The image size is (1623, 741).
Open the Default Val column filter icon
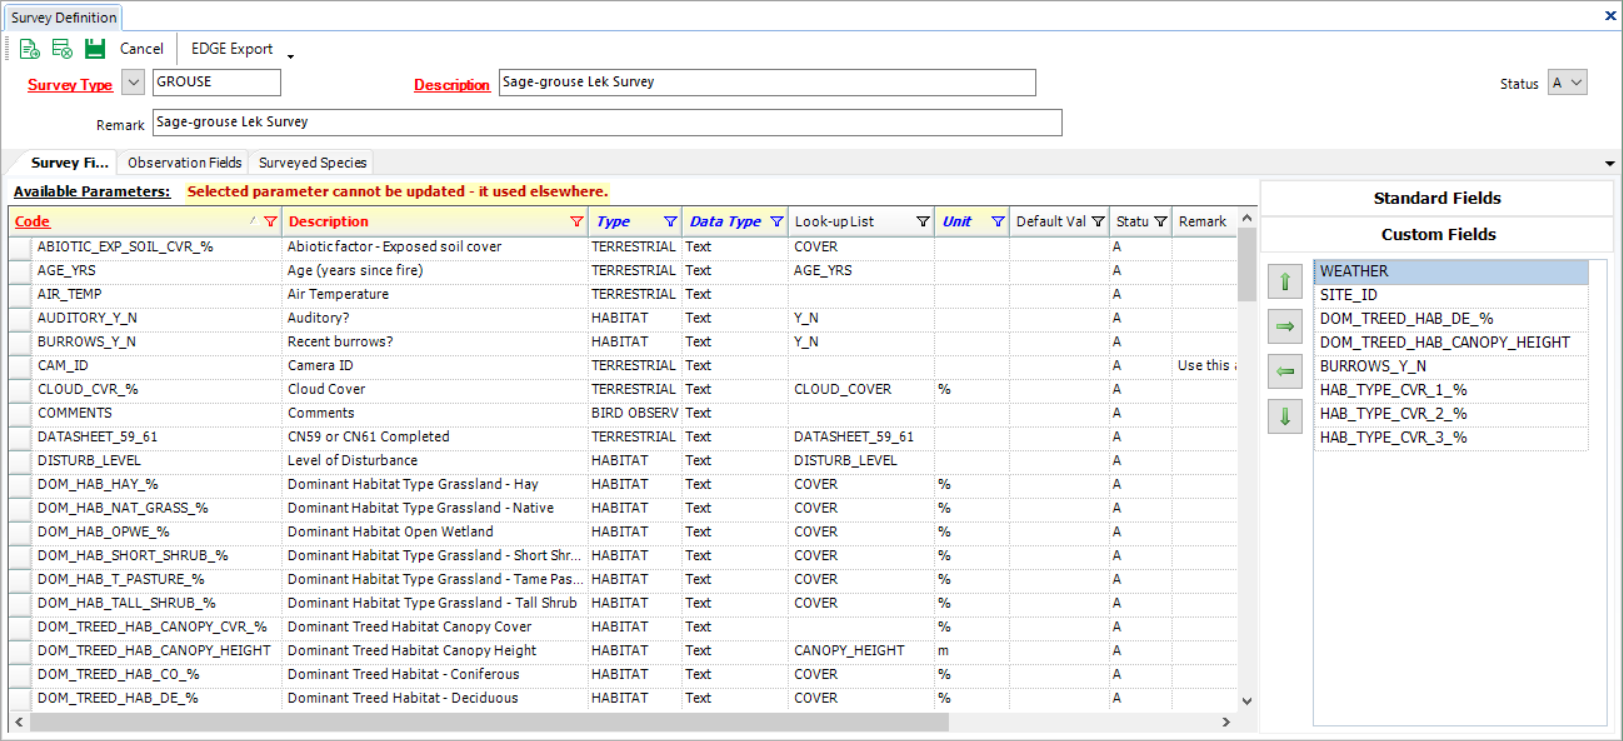tap(1098, 222)
